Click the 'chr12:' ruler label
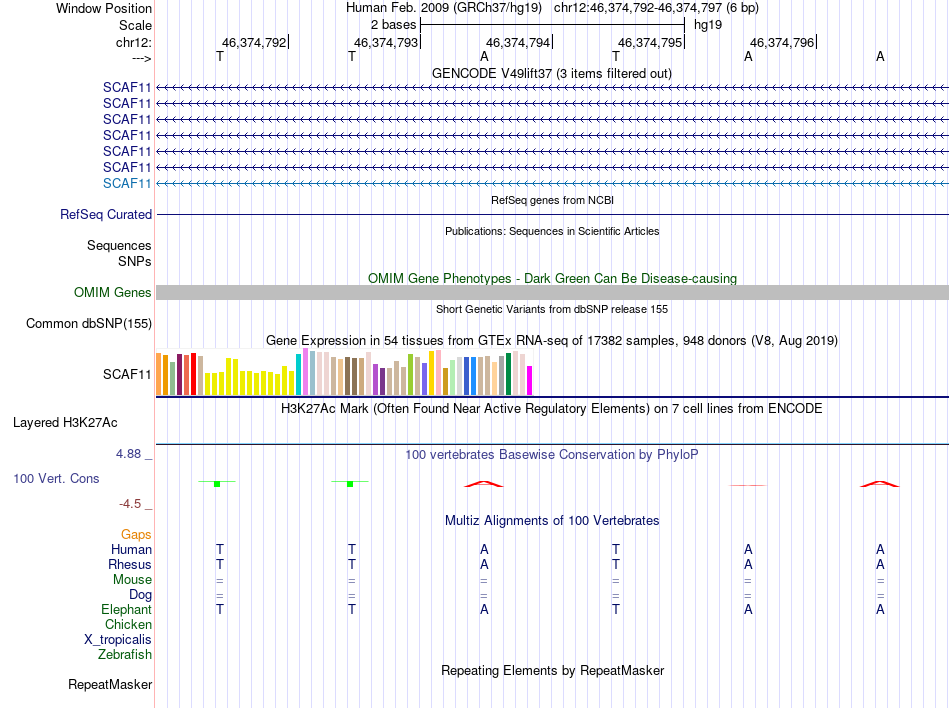 (134, 42)
